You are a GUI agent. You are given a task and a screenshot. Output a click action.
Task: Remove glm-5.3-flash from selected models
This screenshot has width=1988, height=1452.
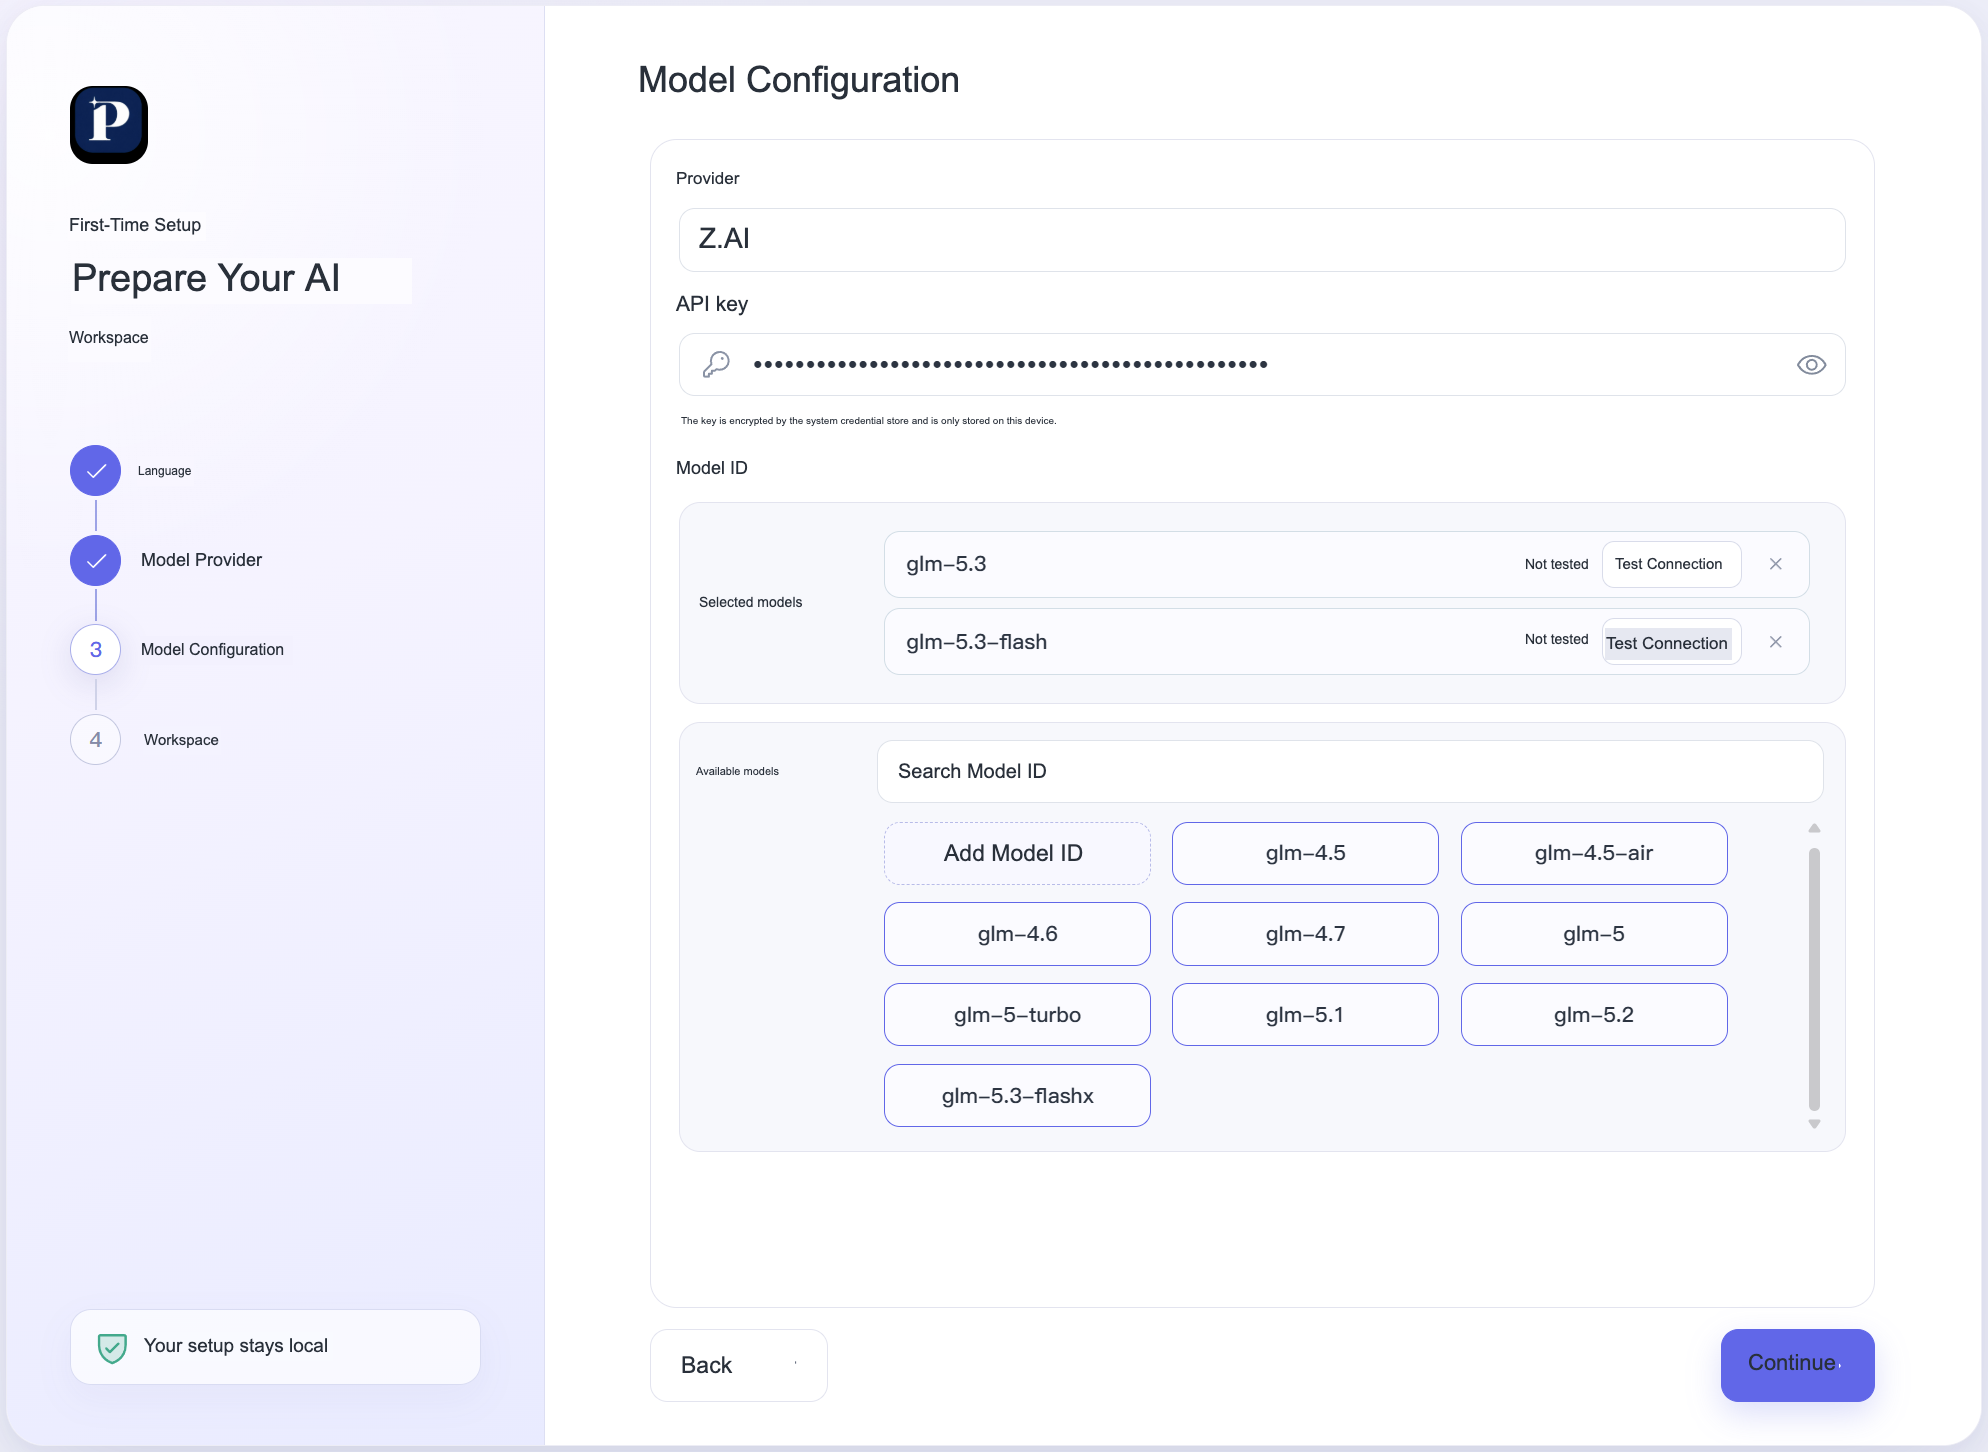pyautogui.click(x=1776, y=642)
